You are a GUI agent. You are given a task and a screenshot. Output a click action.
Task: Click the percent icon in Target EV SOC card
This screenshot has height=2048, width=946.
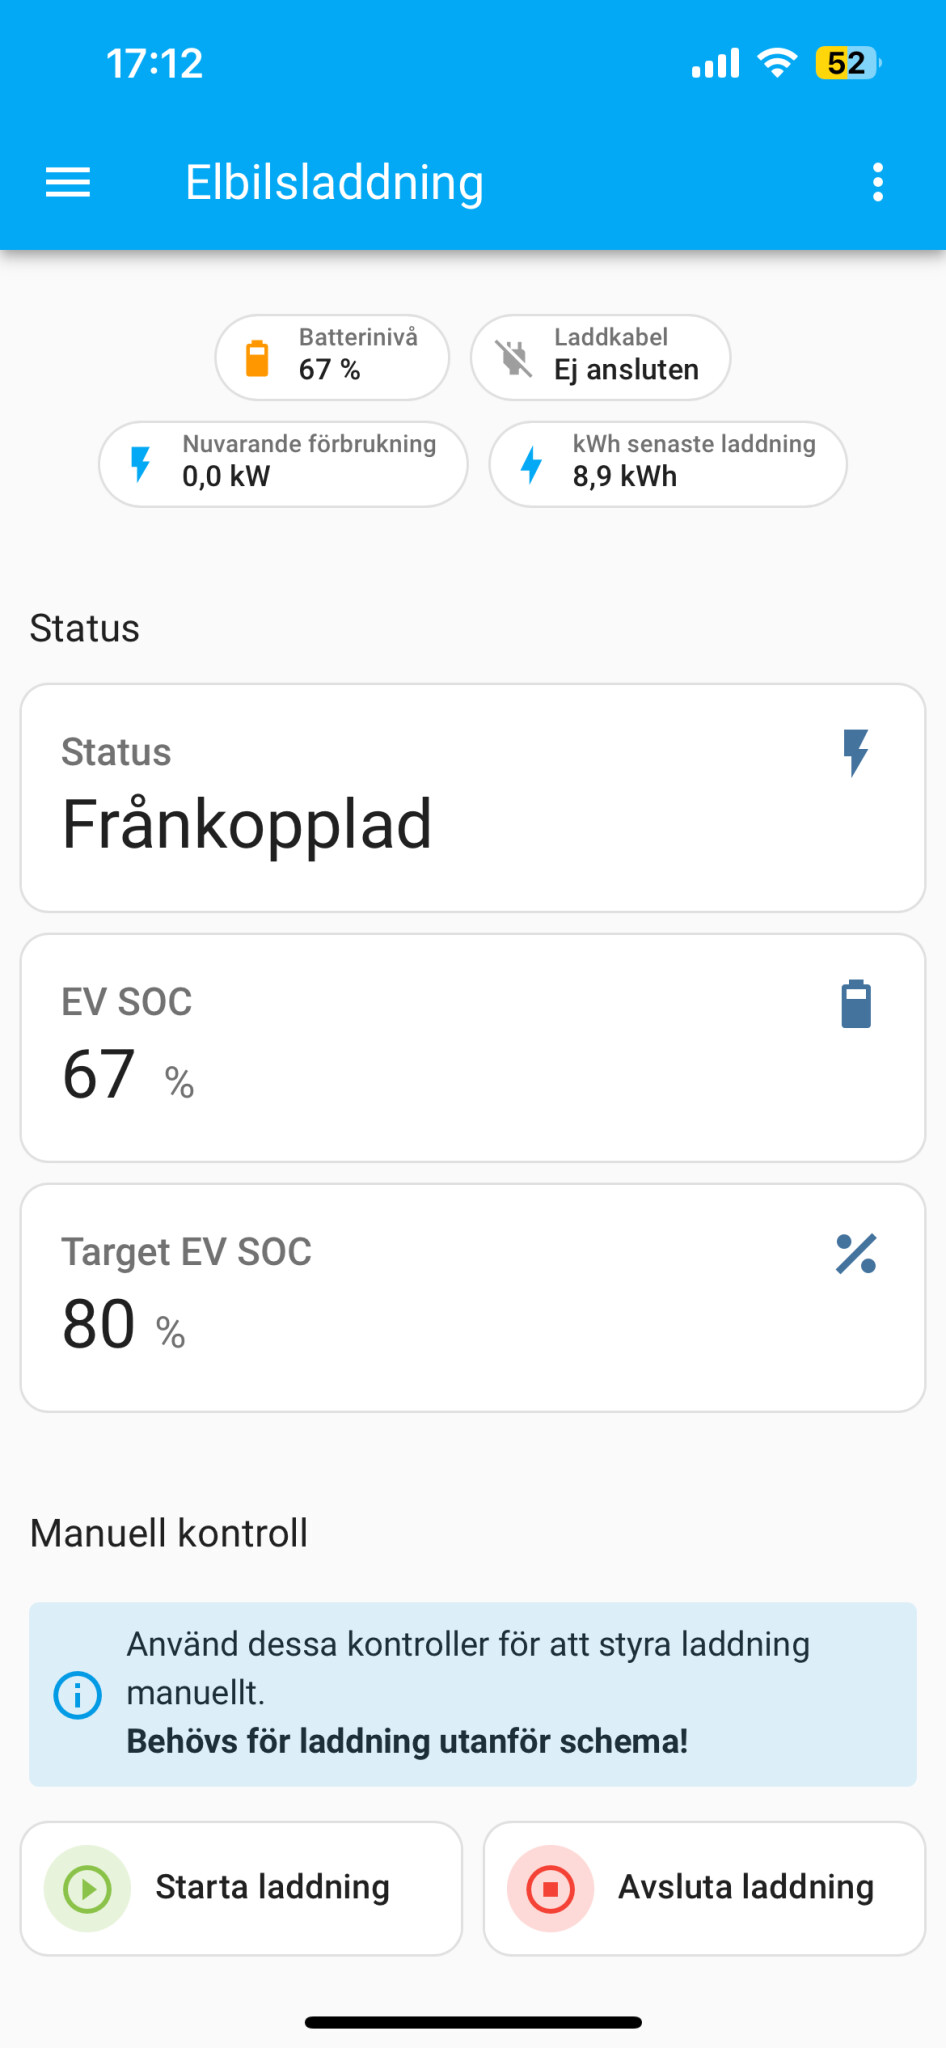coord(856,1254)
